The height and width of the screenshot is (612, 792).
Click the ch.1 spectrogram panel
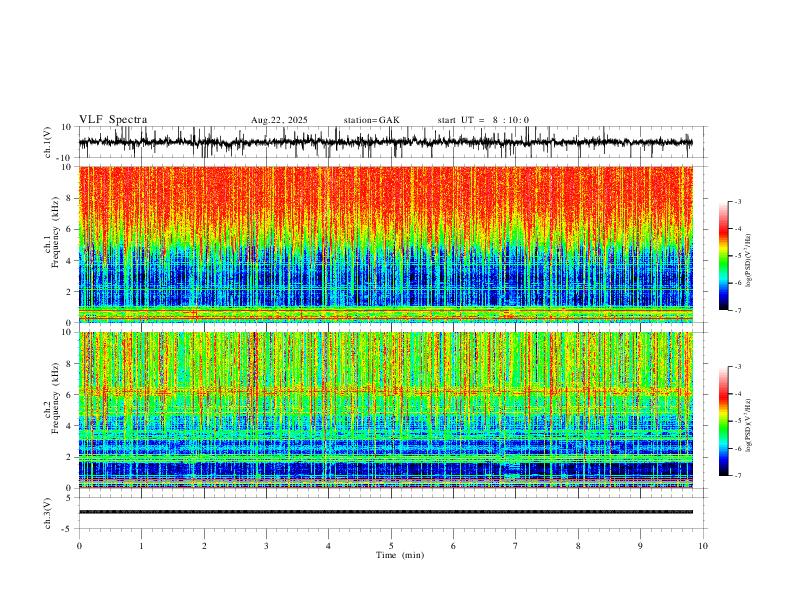click(385, 244)
